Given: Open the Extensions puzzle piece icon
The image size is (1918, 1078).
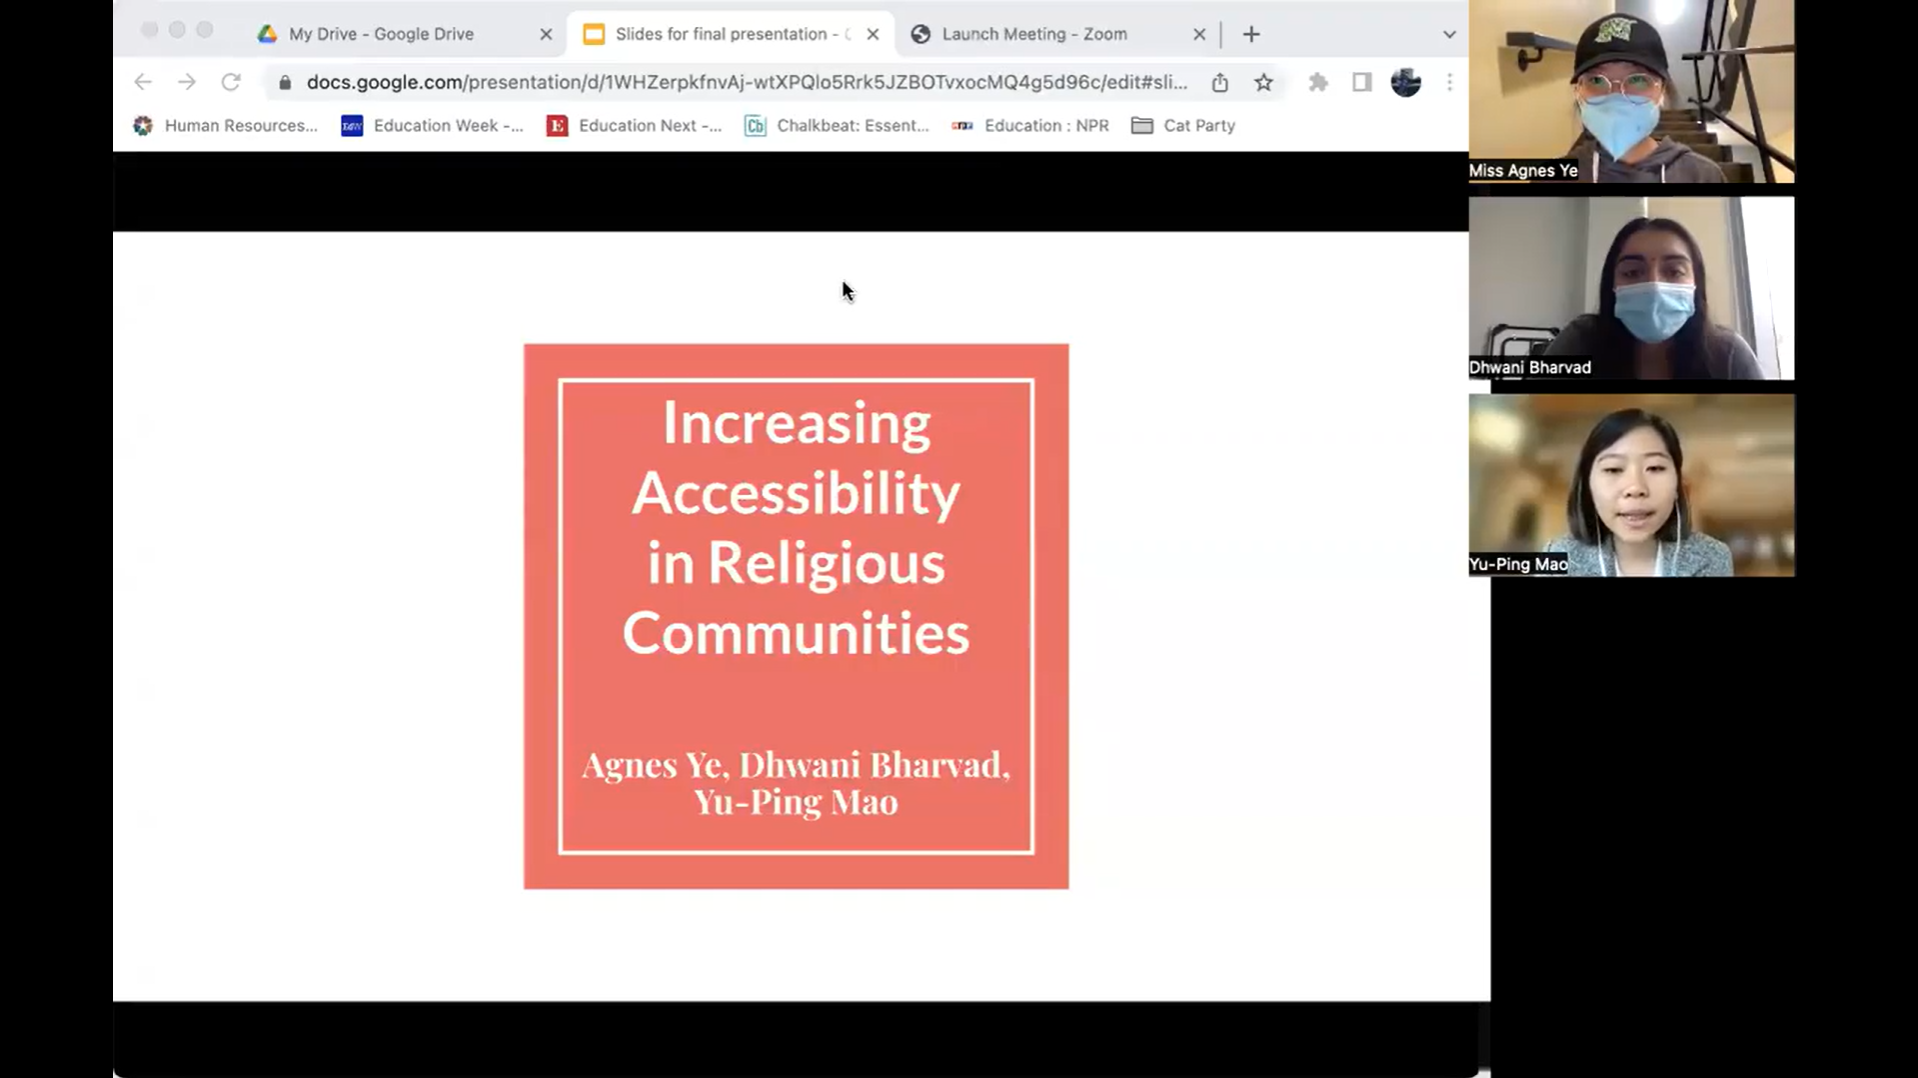Looking at the screenshot, I should [x=1317, y=82].
